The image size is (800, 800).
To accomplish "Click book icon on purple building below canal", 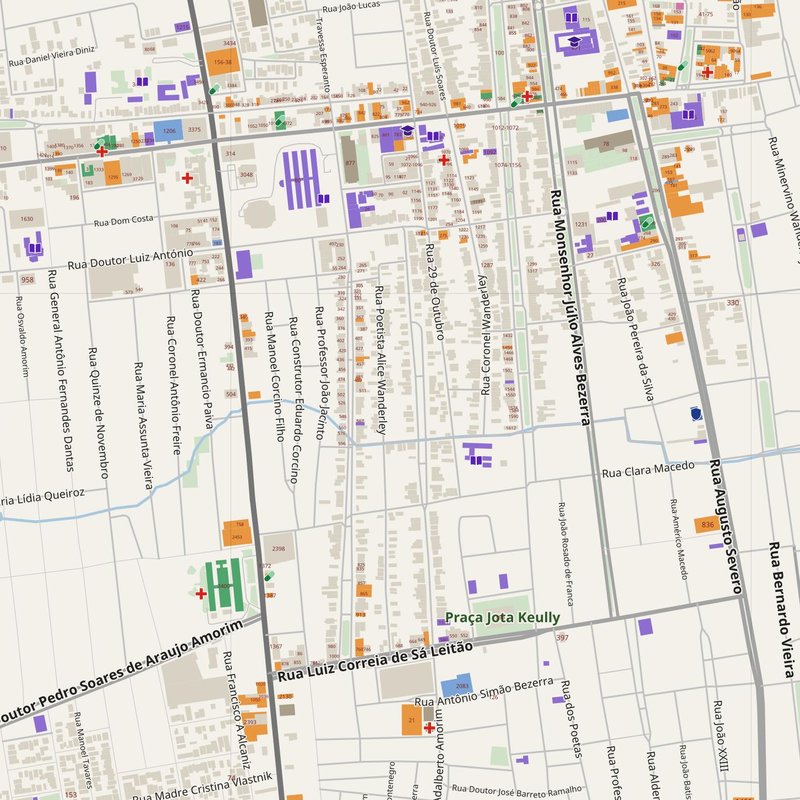I will tap(476, 460).
